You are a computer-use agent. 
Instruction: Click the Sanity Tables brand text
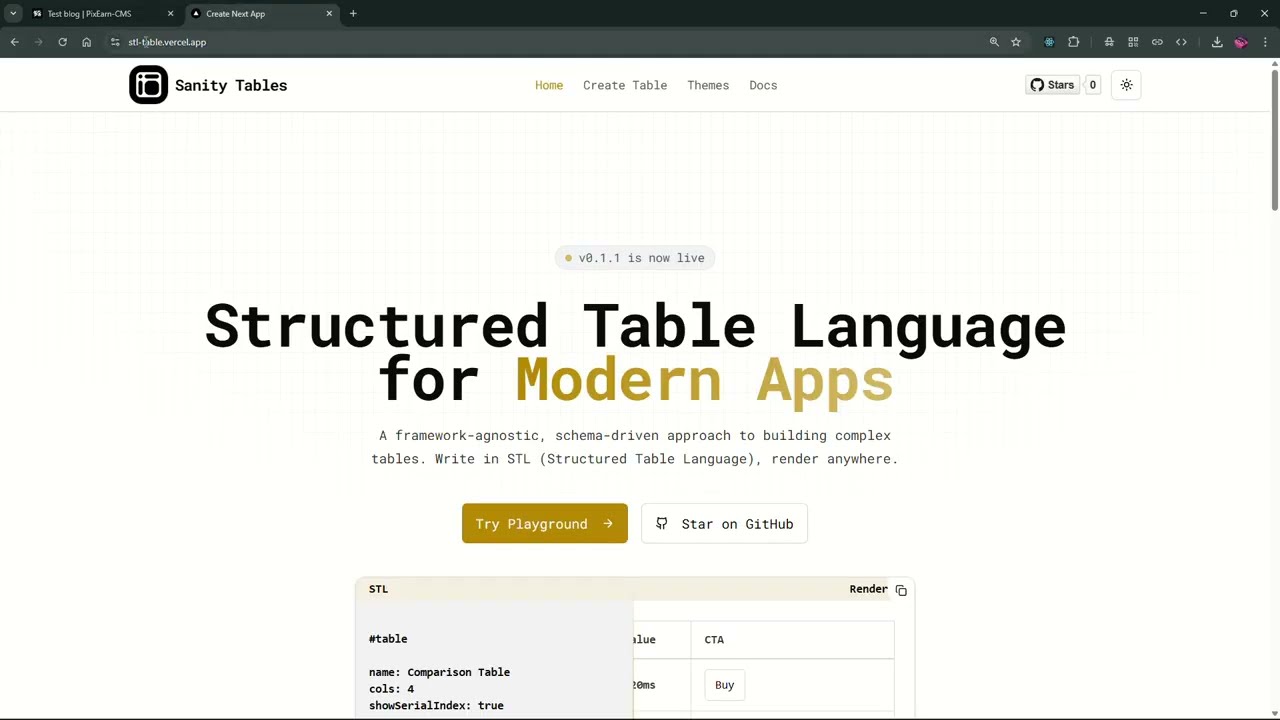click(x=231, y=85)
